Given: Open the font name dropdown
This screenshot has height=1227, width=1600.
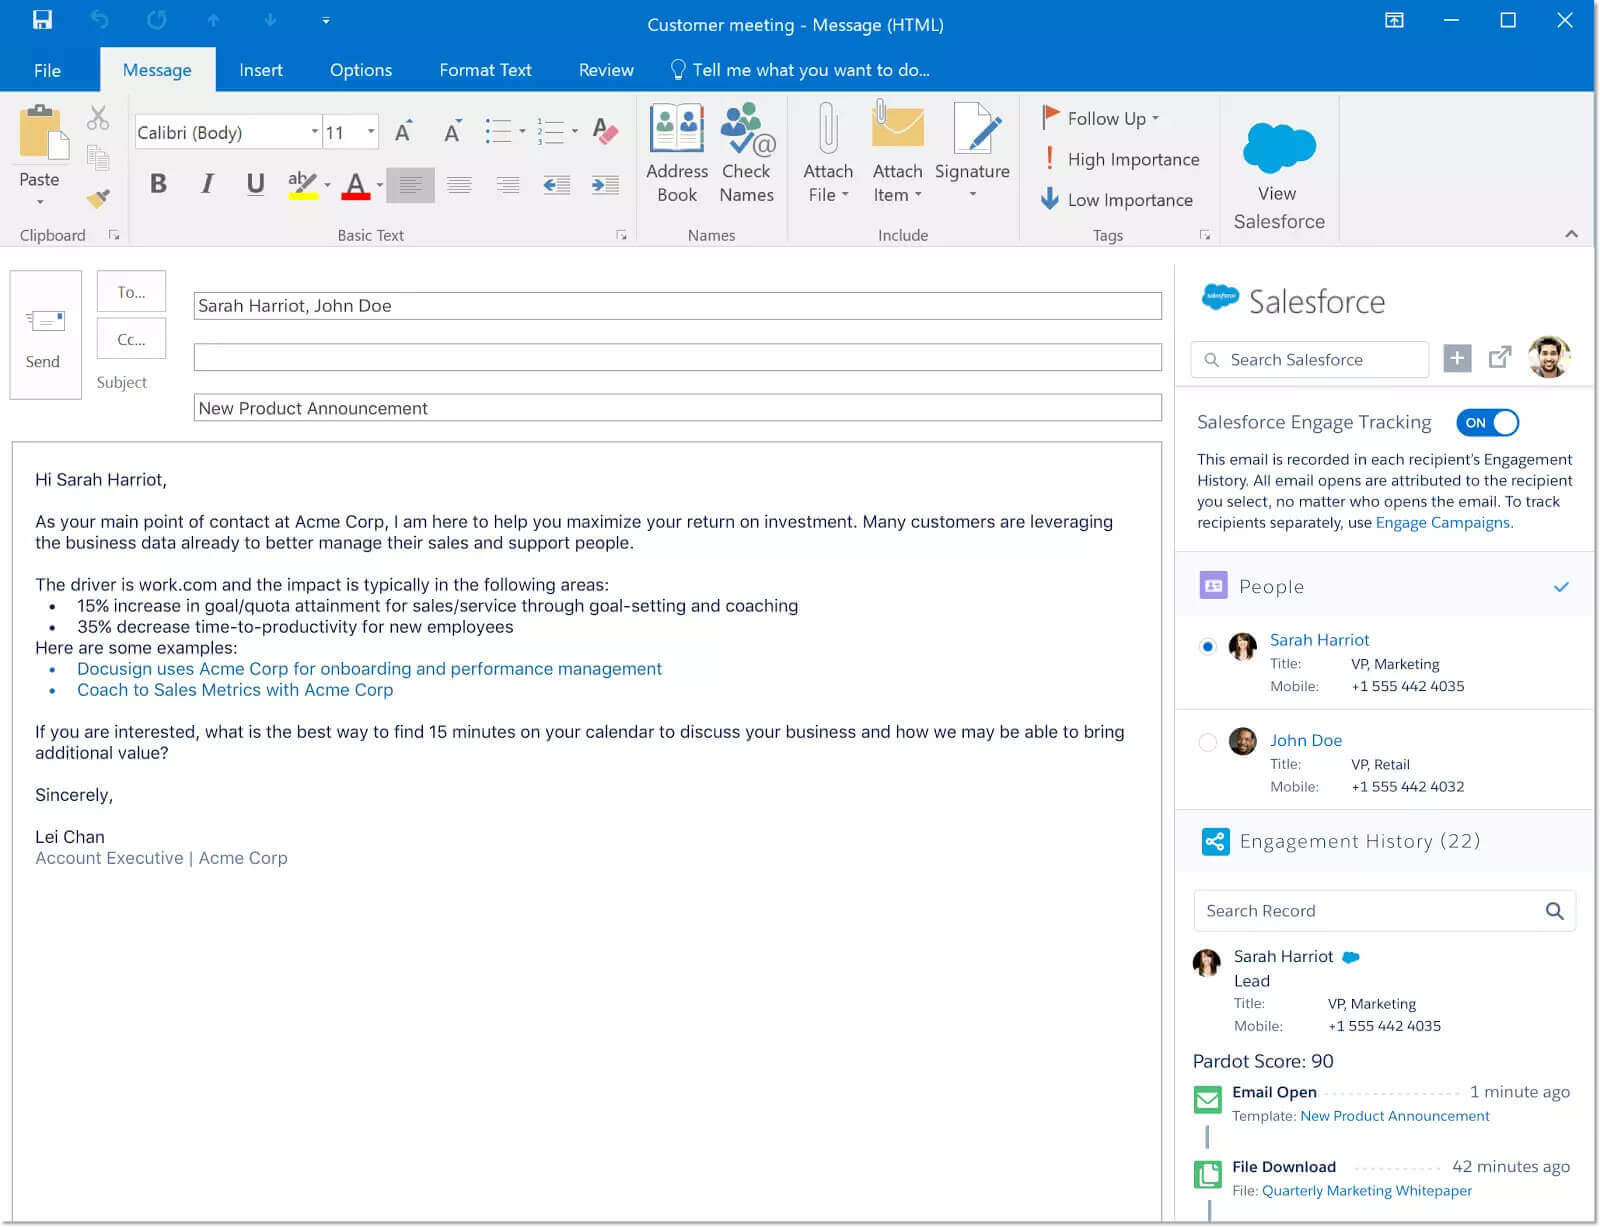Looking at the screenshot, I should click(314, 132).
